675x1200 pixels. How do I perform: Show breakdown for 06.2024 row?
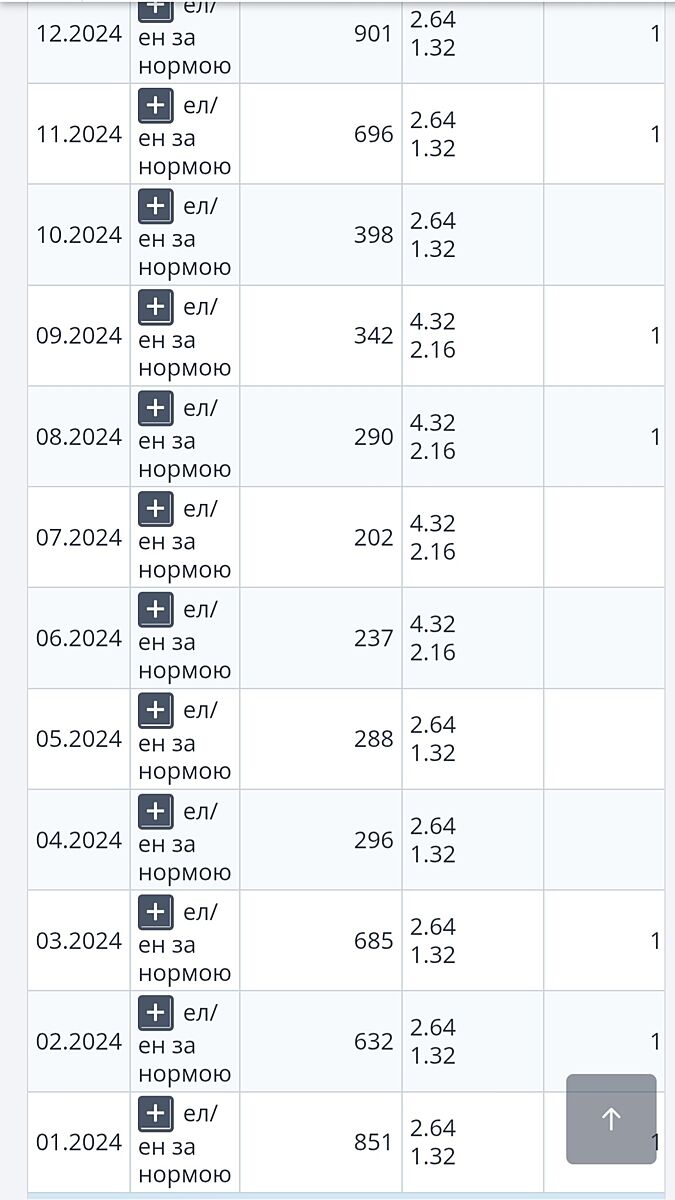click(x=155, y=609)
